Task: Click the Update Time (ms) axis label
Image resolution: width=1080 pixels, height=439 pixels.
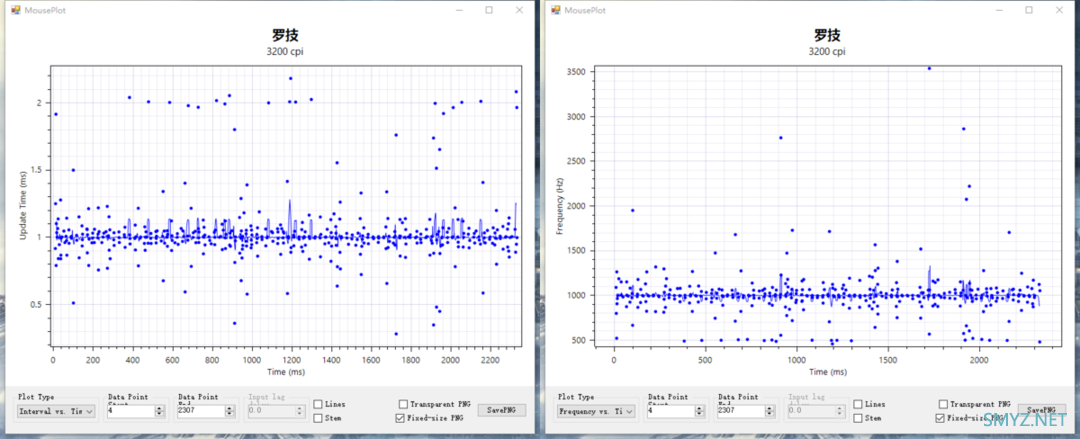Action: [23, 205]
